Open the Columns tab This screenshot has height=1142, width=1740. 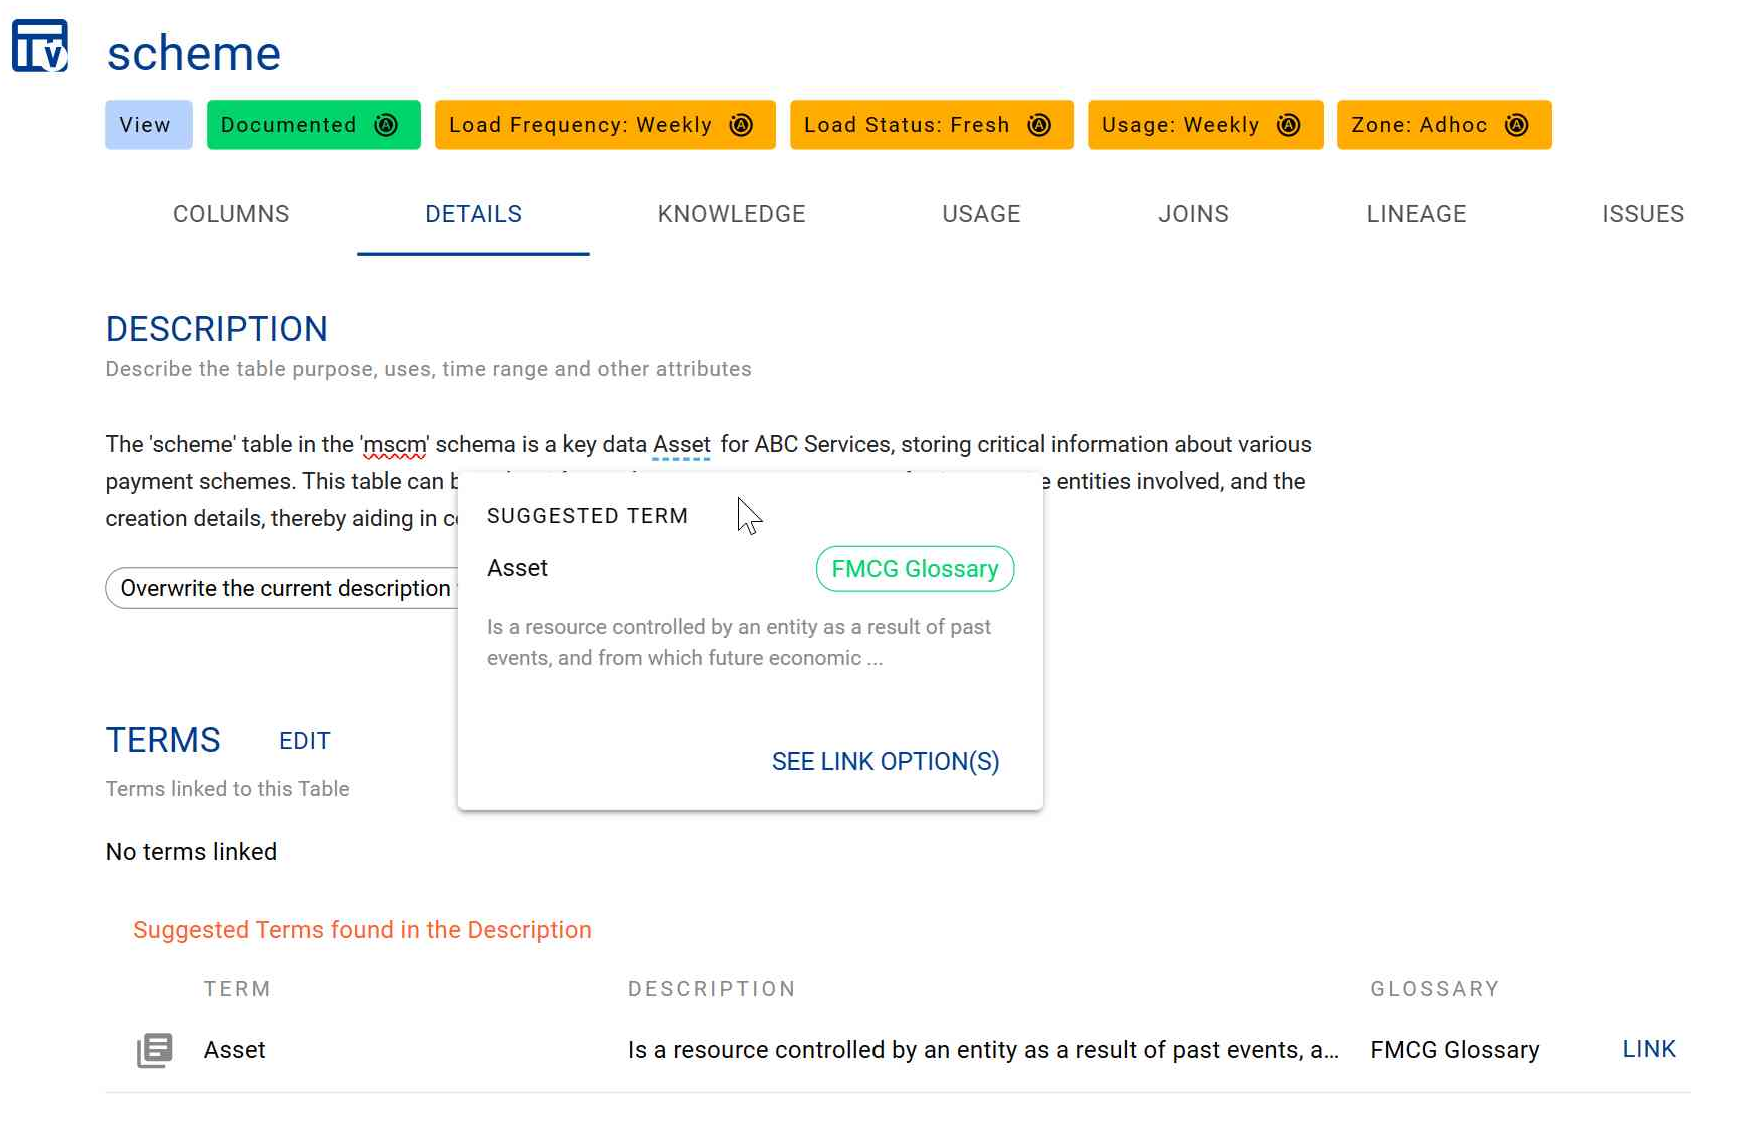pos(231,214)
